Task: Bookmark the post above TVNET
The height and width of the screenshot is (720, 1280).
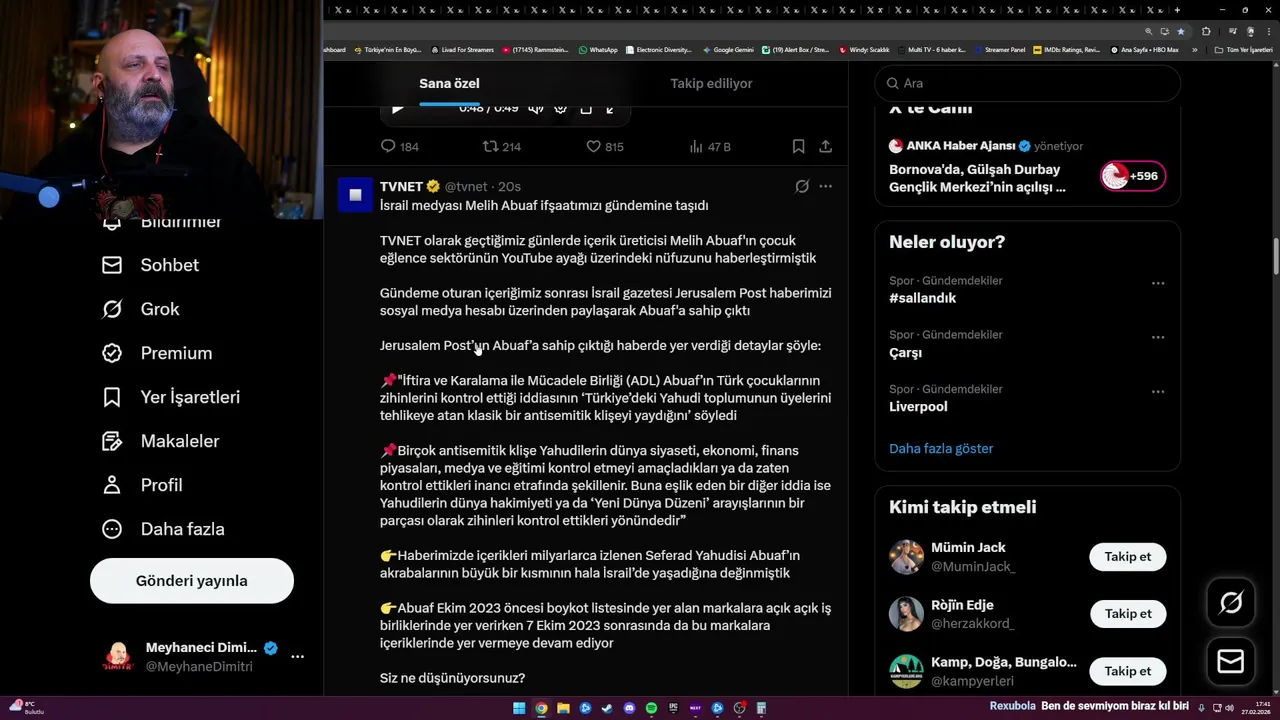Action: click(x=798, y=146)
